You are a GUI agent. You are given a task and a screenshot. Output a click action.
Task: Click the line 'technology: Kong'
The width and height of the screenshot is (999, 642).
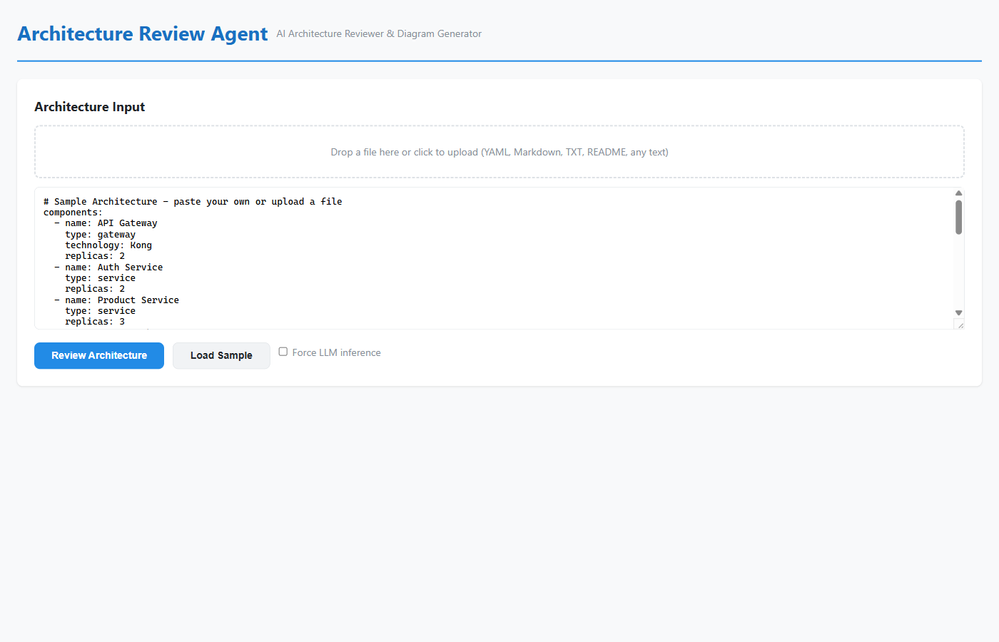pos(108,245)
